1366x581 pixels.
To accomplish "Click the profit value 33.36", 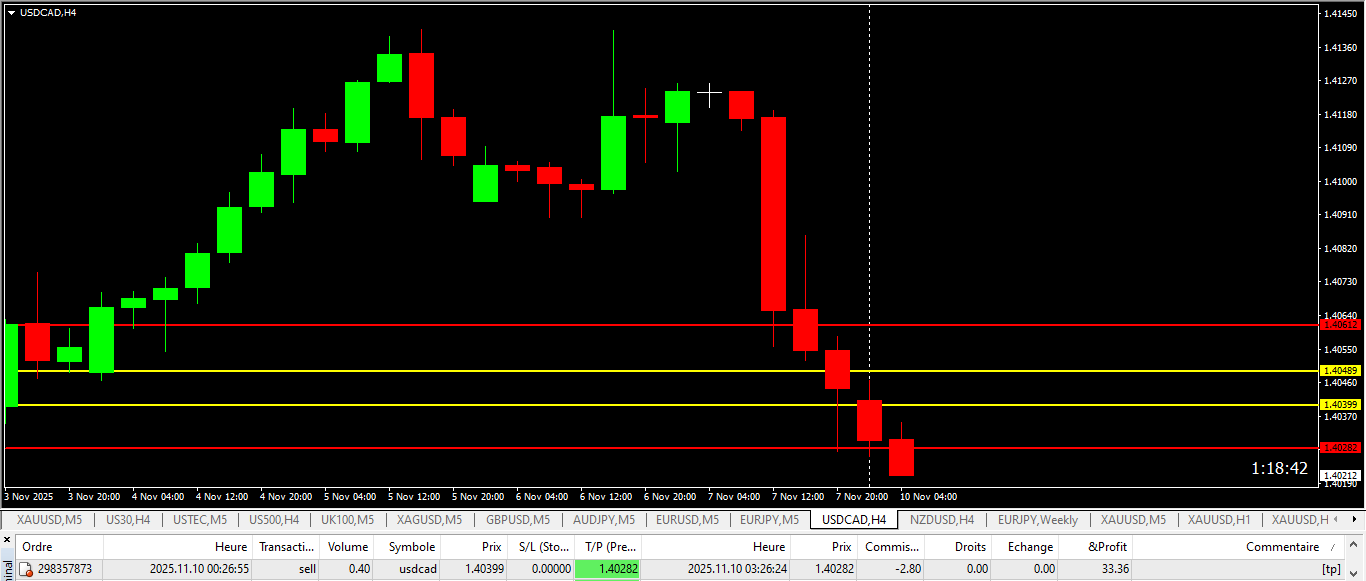I will coord(1114,569).
